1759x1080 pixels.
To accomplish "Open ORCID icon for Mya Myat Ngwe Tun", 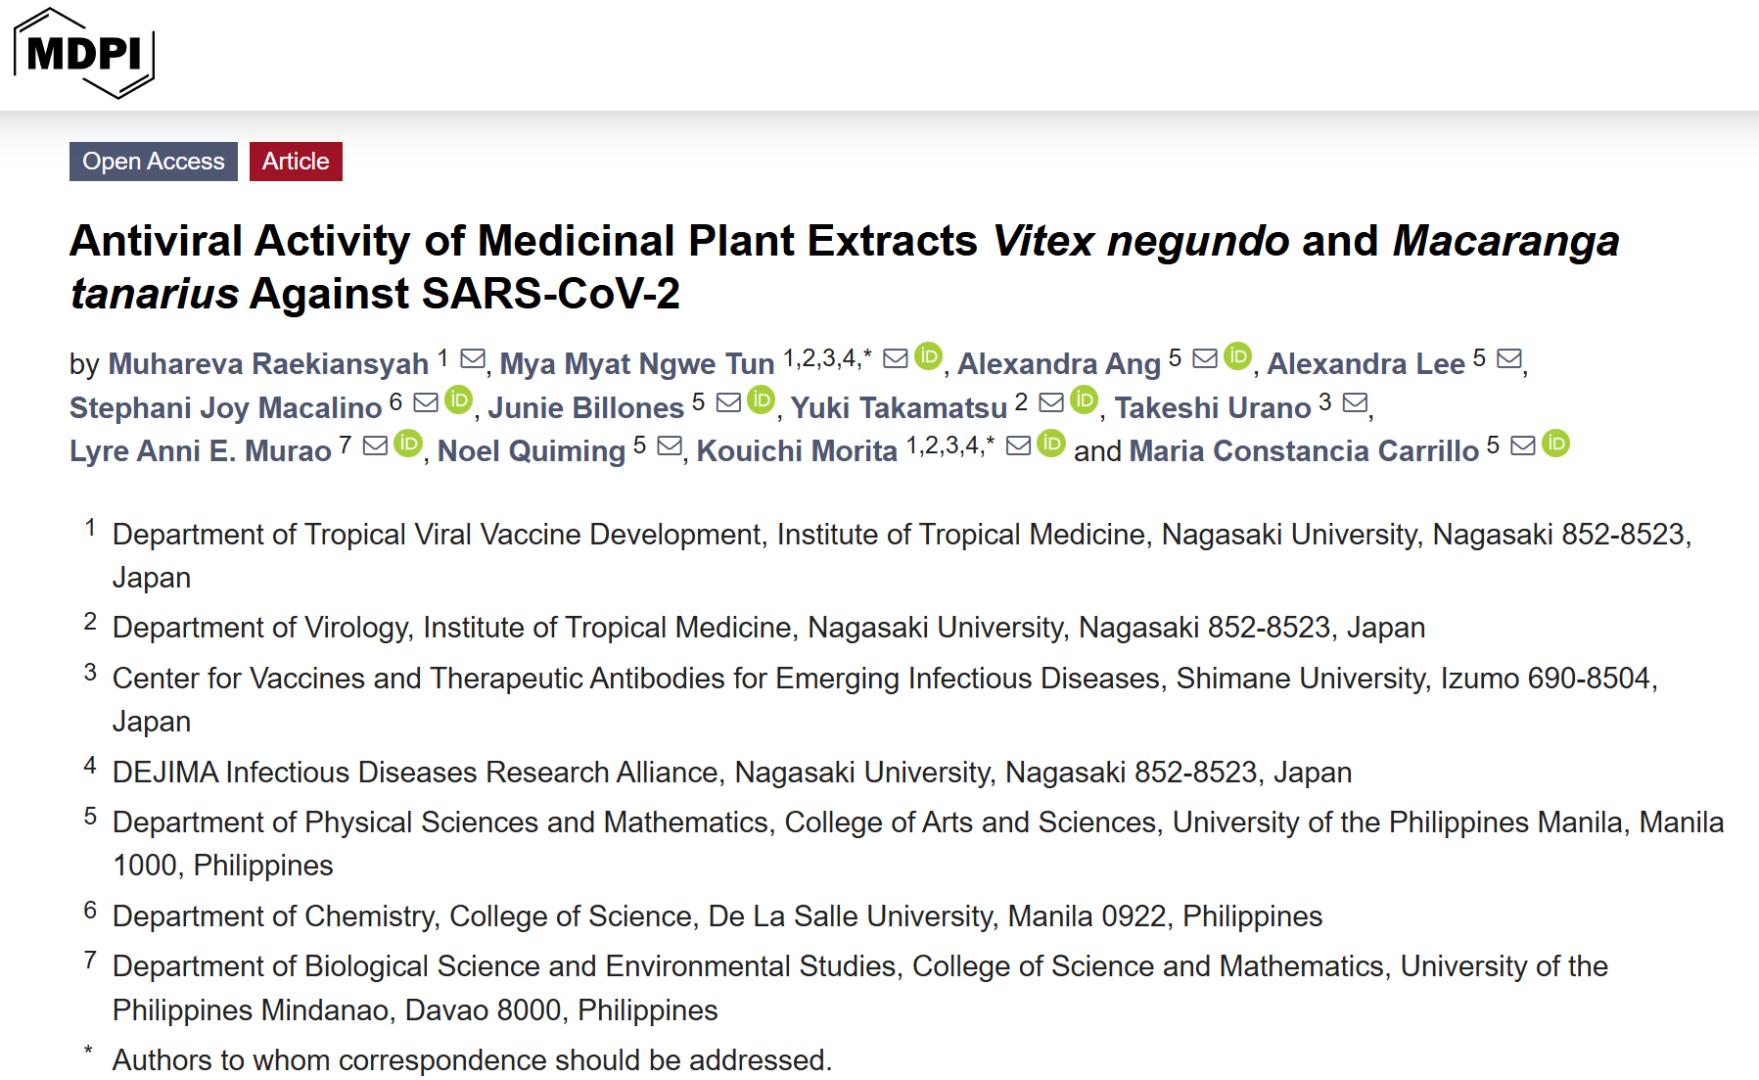I will [928, 356].
